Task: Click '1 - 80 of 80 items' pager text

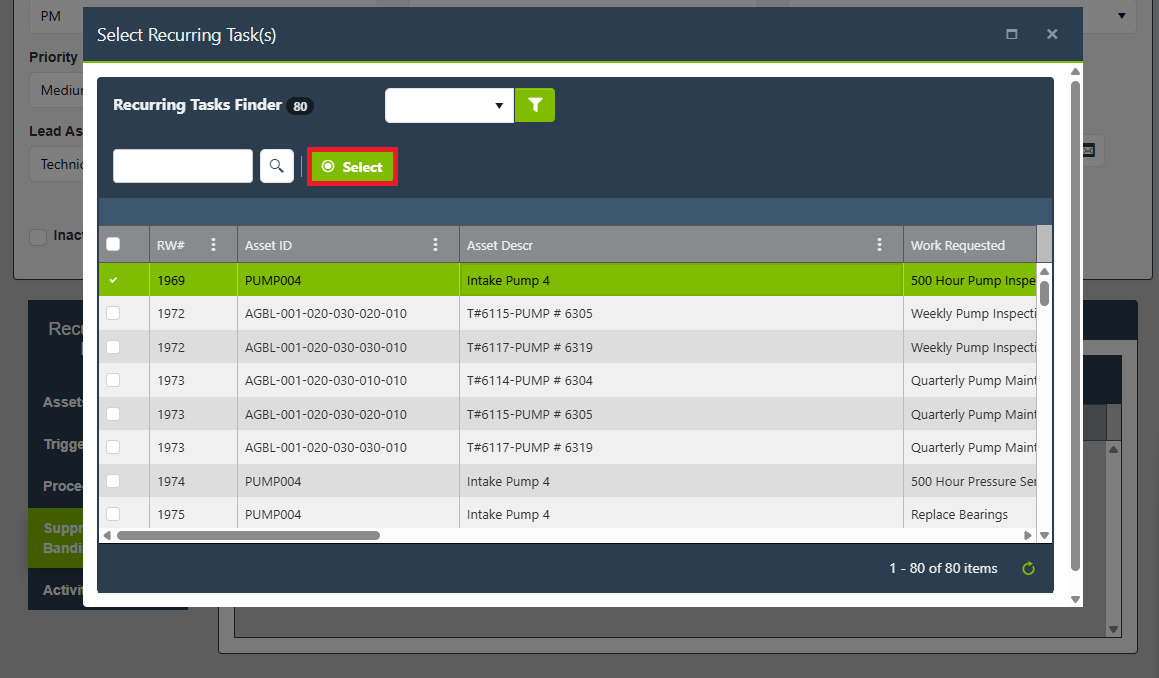Action: [x=943, y=568]
